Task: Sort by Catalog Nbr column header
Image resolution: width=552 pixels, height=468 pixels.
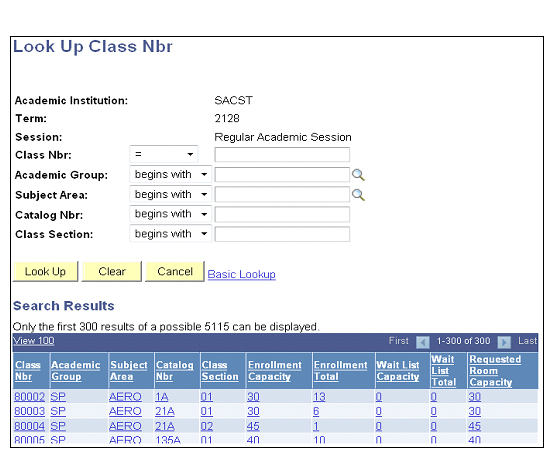Action: click(175, 371)
